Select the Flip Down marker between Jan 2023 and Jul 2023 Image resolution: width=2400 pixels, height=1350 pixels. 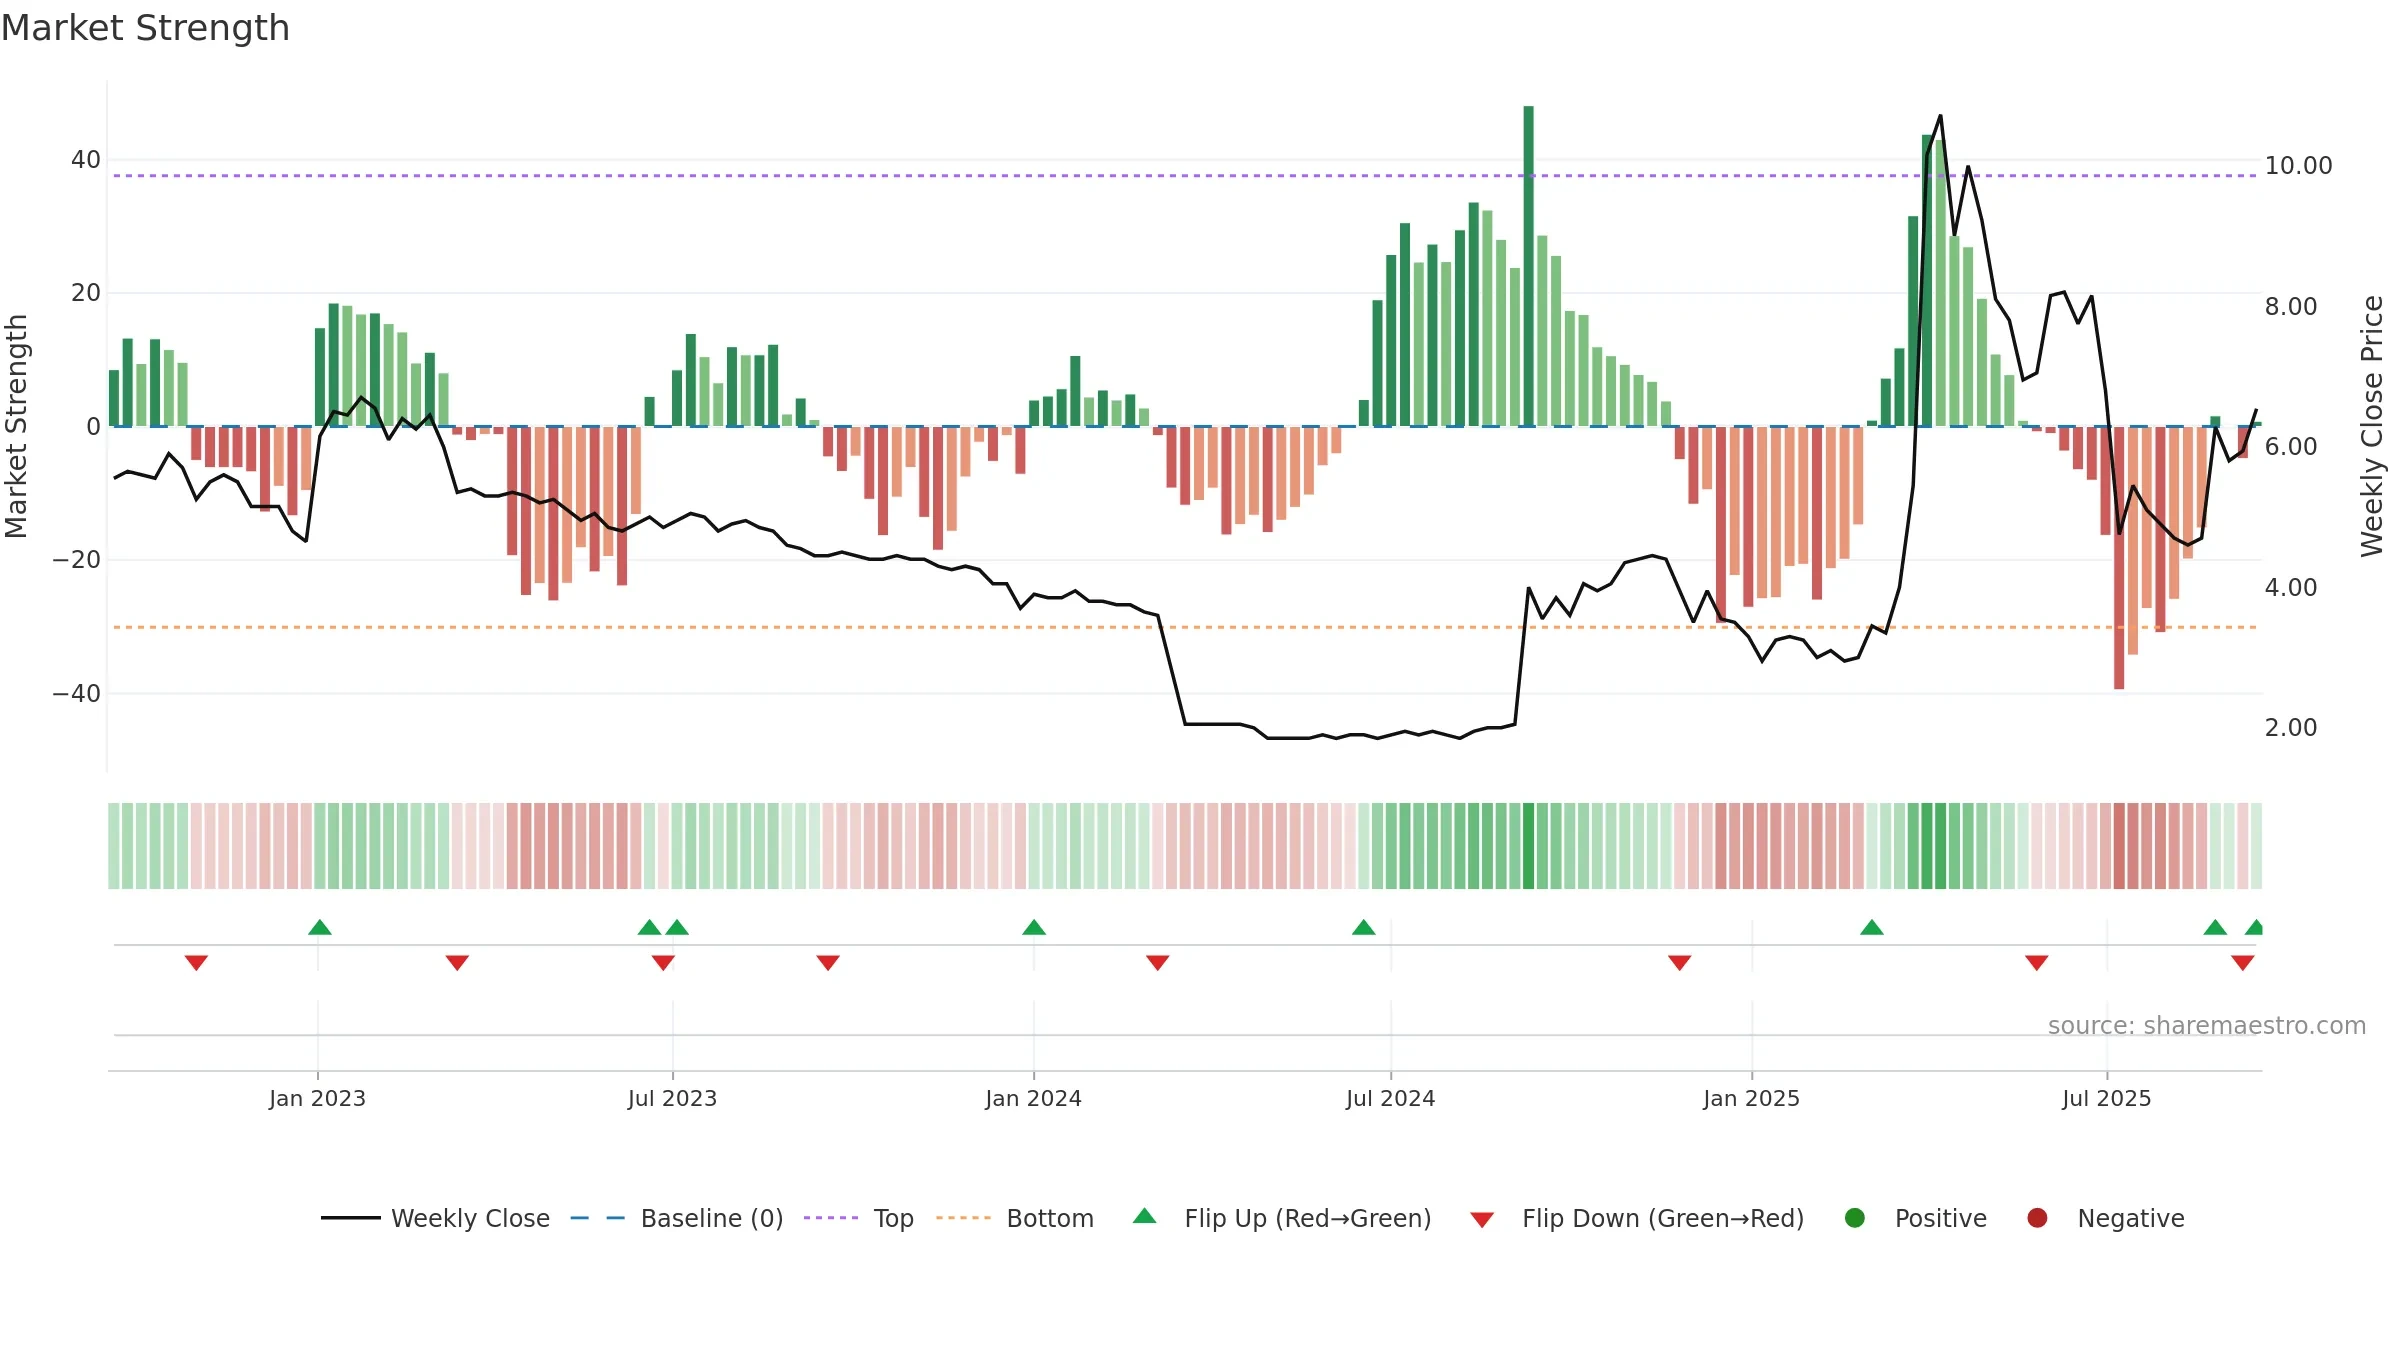click(457, 963)
